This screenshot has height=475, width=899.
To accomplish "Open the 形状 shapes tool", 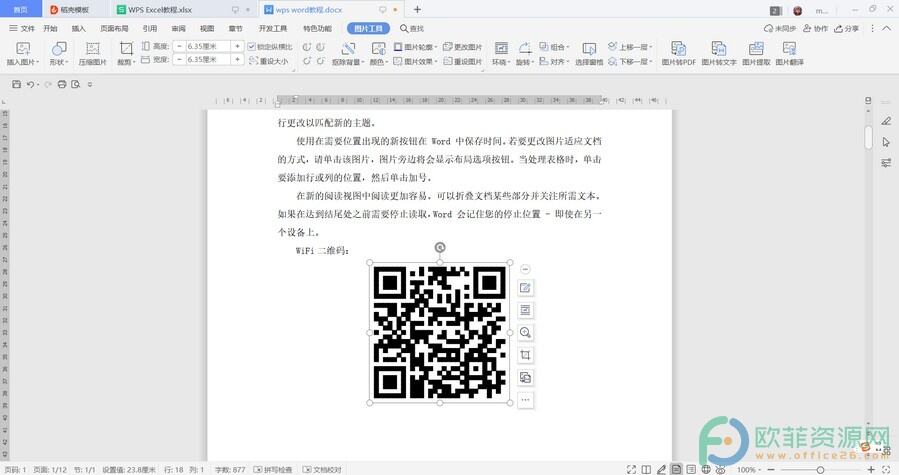I will point(58,53).
